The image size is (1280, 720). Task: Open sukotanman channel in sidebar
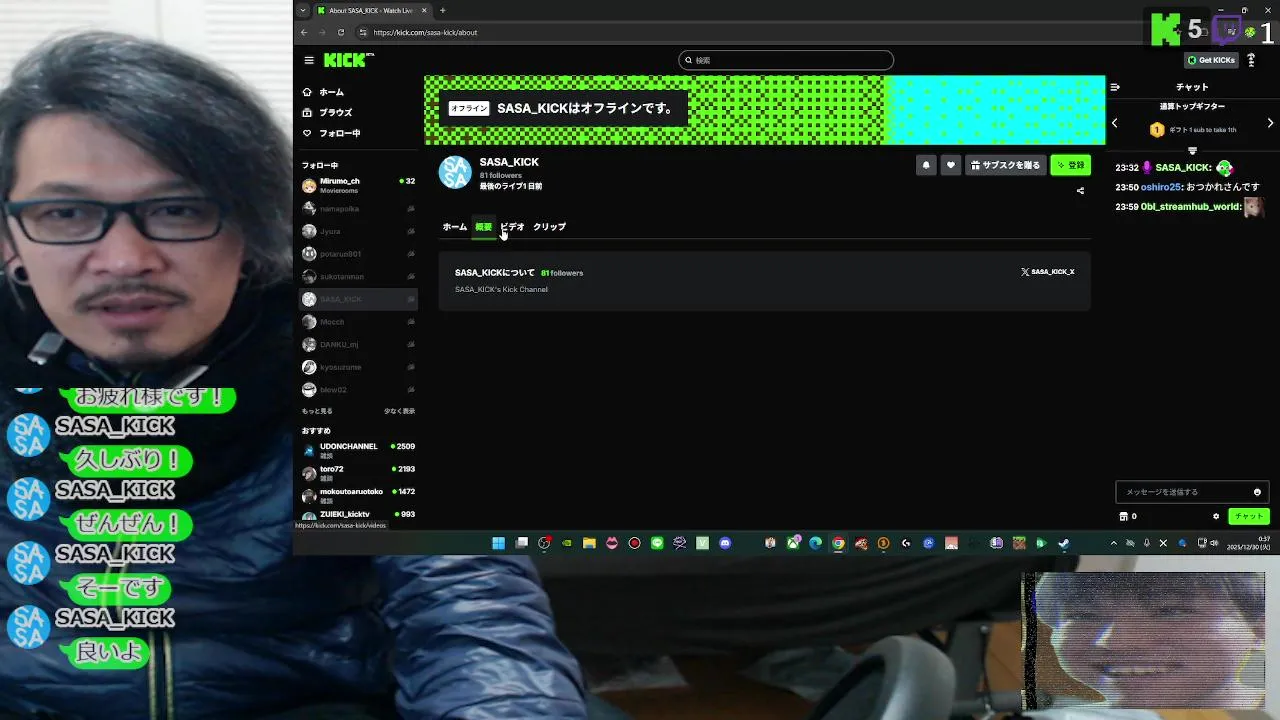pyautogui.click(x=358, y=277)
